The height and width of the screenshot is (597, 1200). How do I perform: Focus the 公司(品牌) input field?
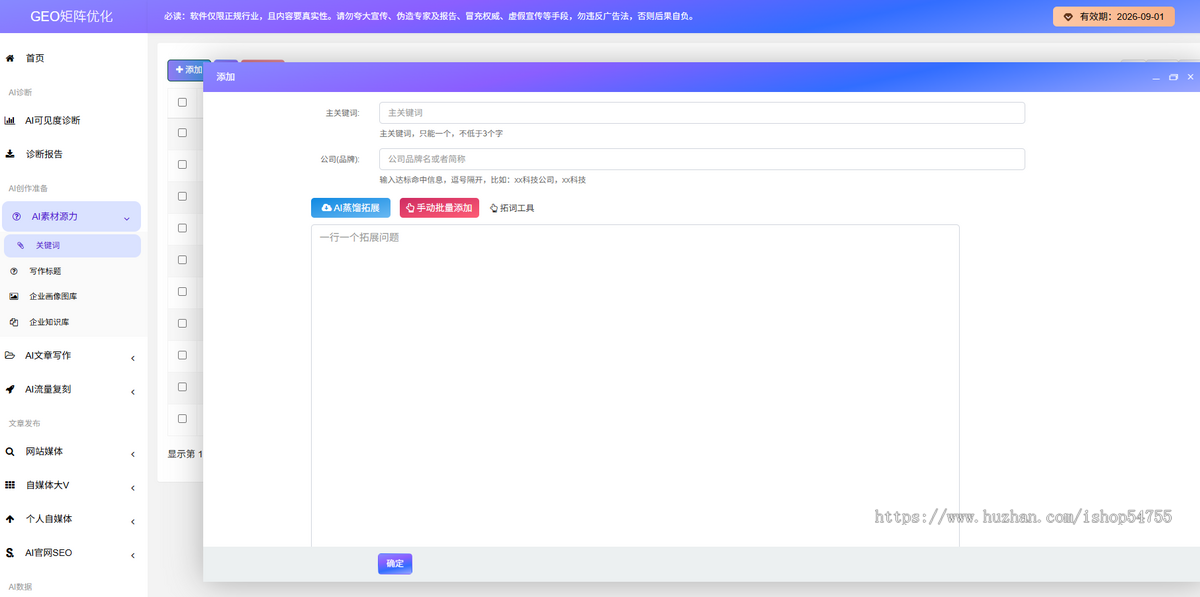pos(702,159)
